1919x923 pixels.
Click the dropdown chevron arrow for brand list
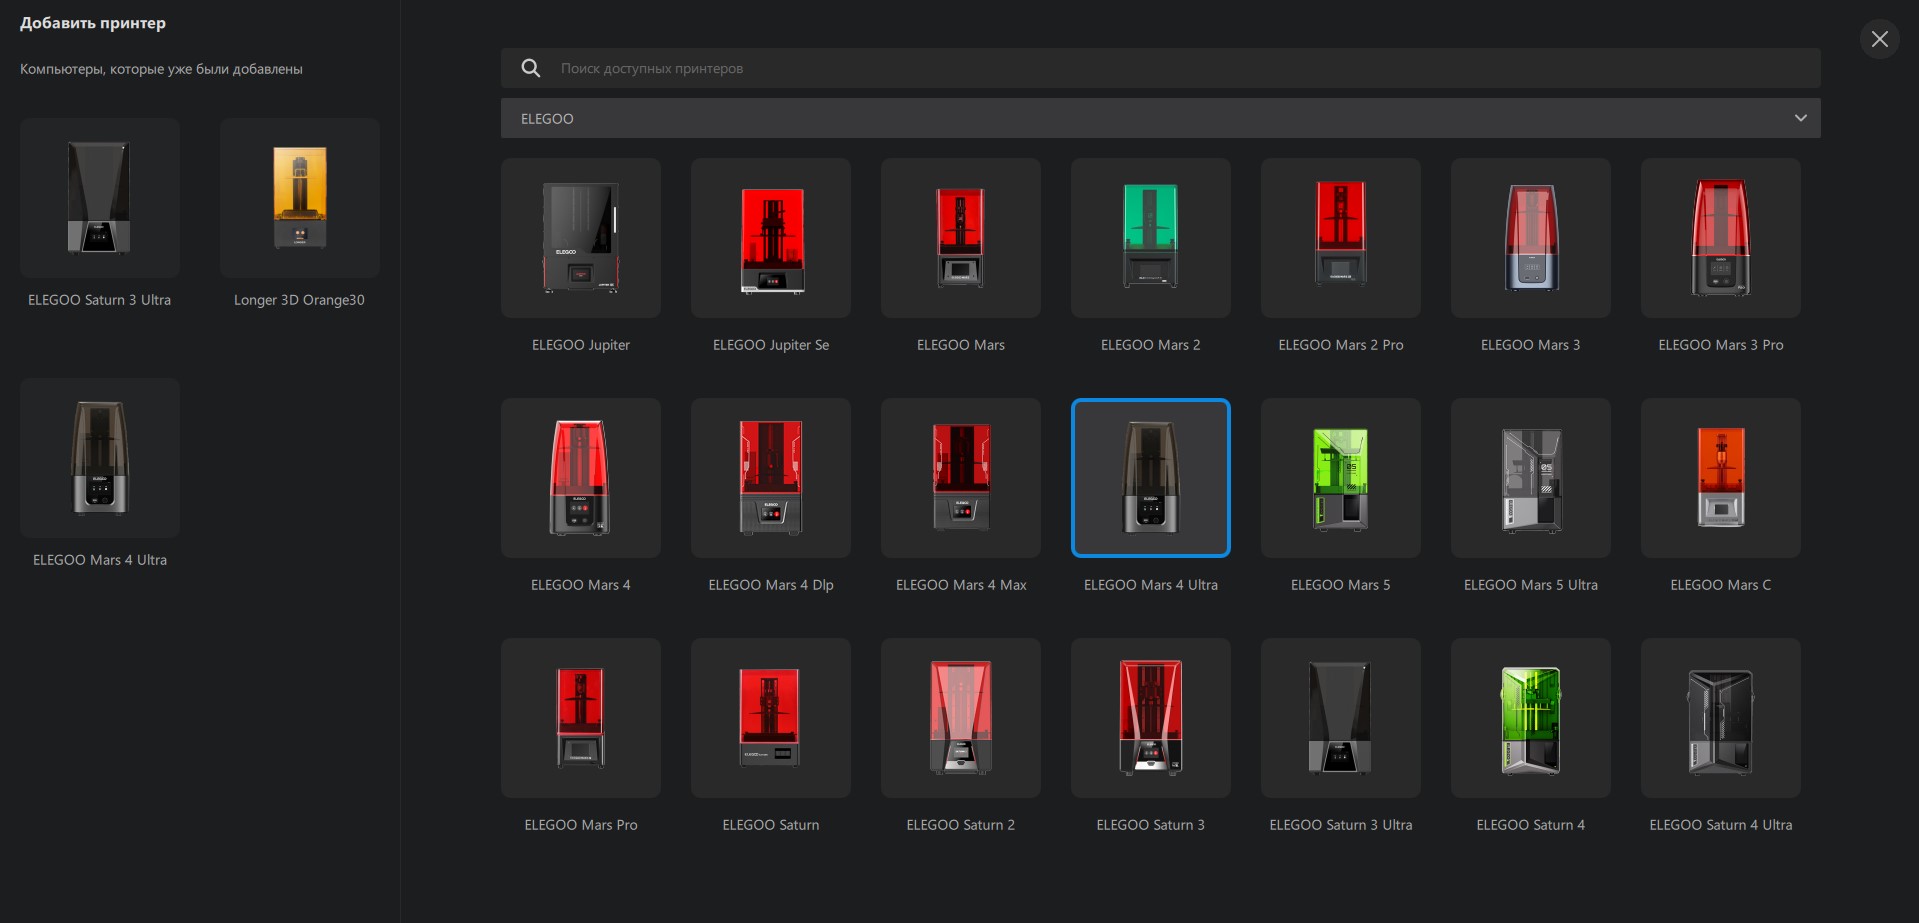[1800, 118]
